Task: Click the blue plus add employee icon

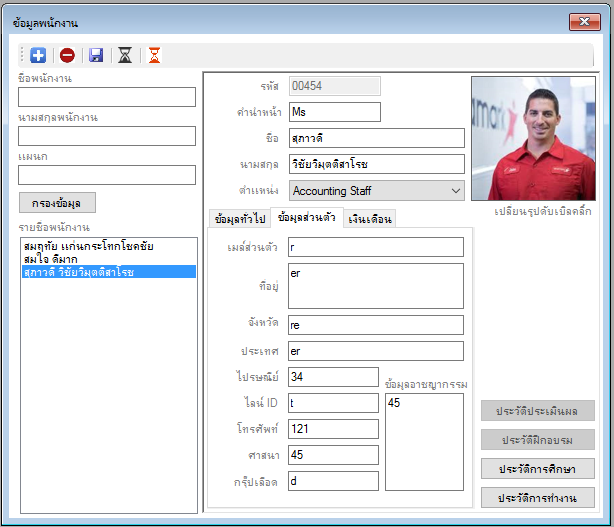Action: point(38,55)
